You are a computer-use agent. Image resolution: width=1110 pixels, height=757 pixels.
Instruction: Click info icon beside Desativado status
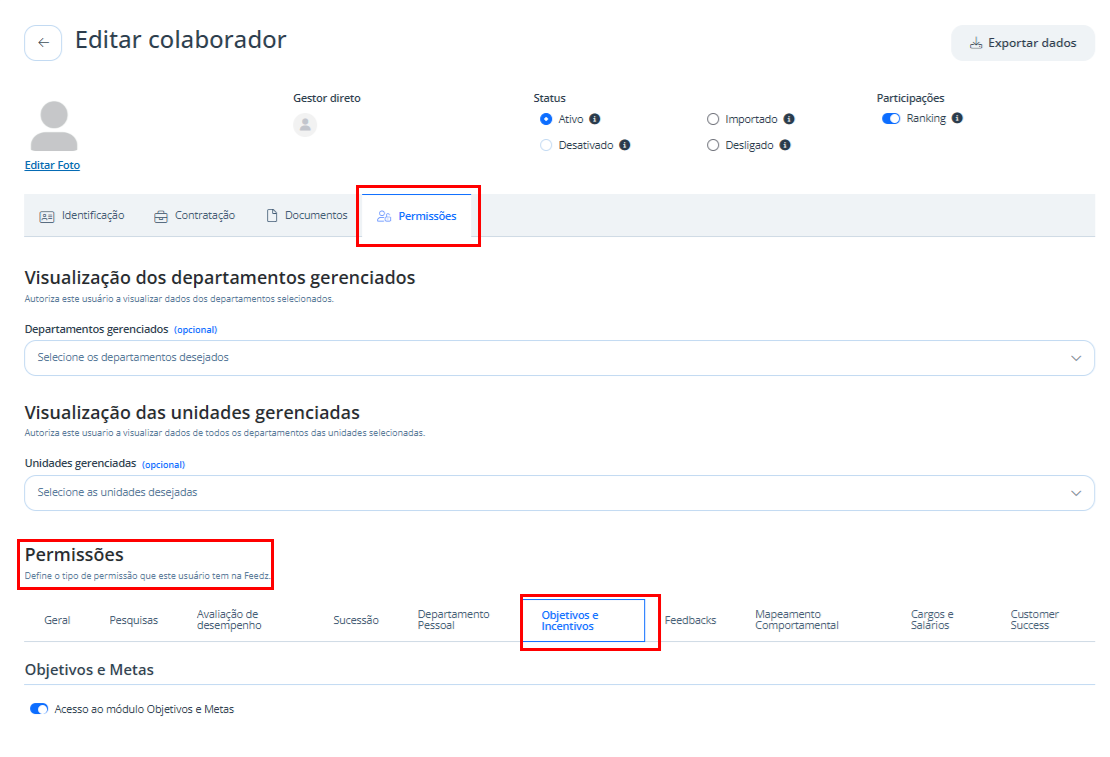point(624,145)
